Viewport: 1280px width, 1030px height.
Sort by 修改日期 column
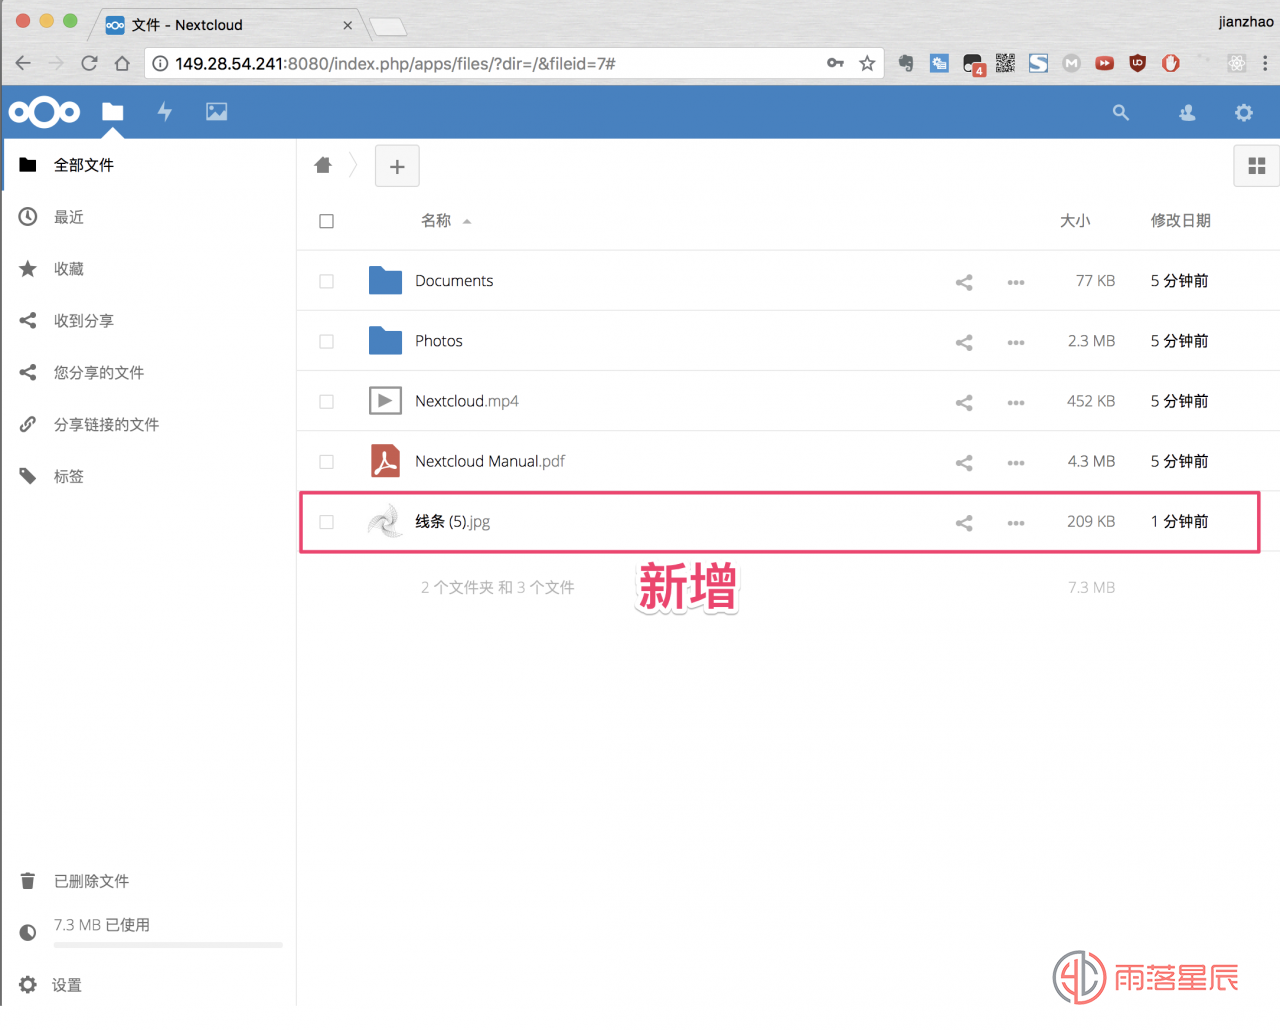(1180, 220)
